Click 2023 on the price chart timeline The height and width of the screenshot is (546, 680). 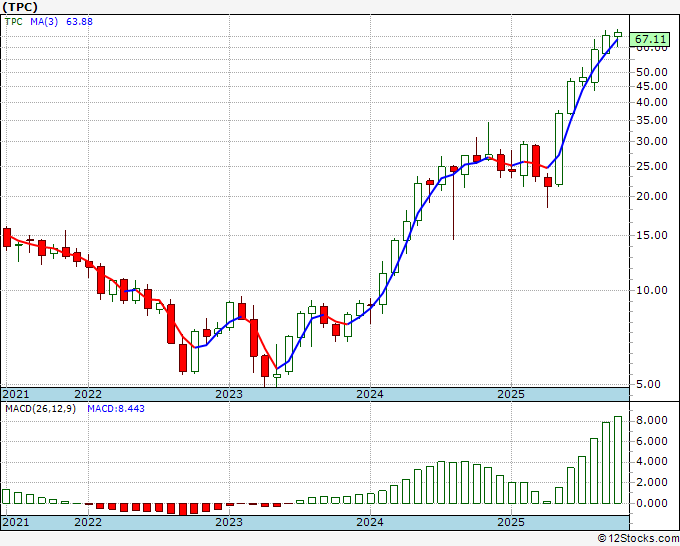(x=229, y=394)
